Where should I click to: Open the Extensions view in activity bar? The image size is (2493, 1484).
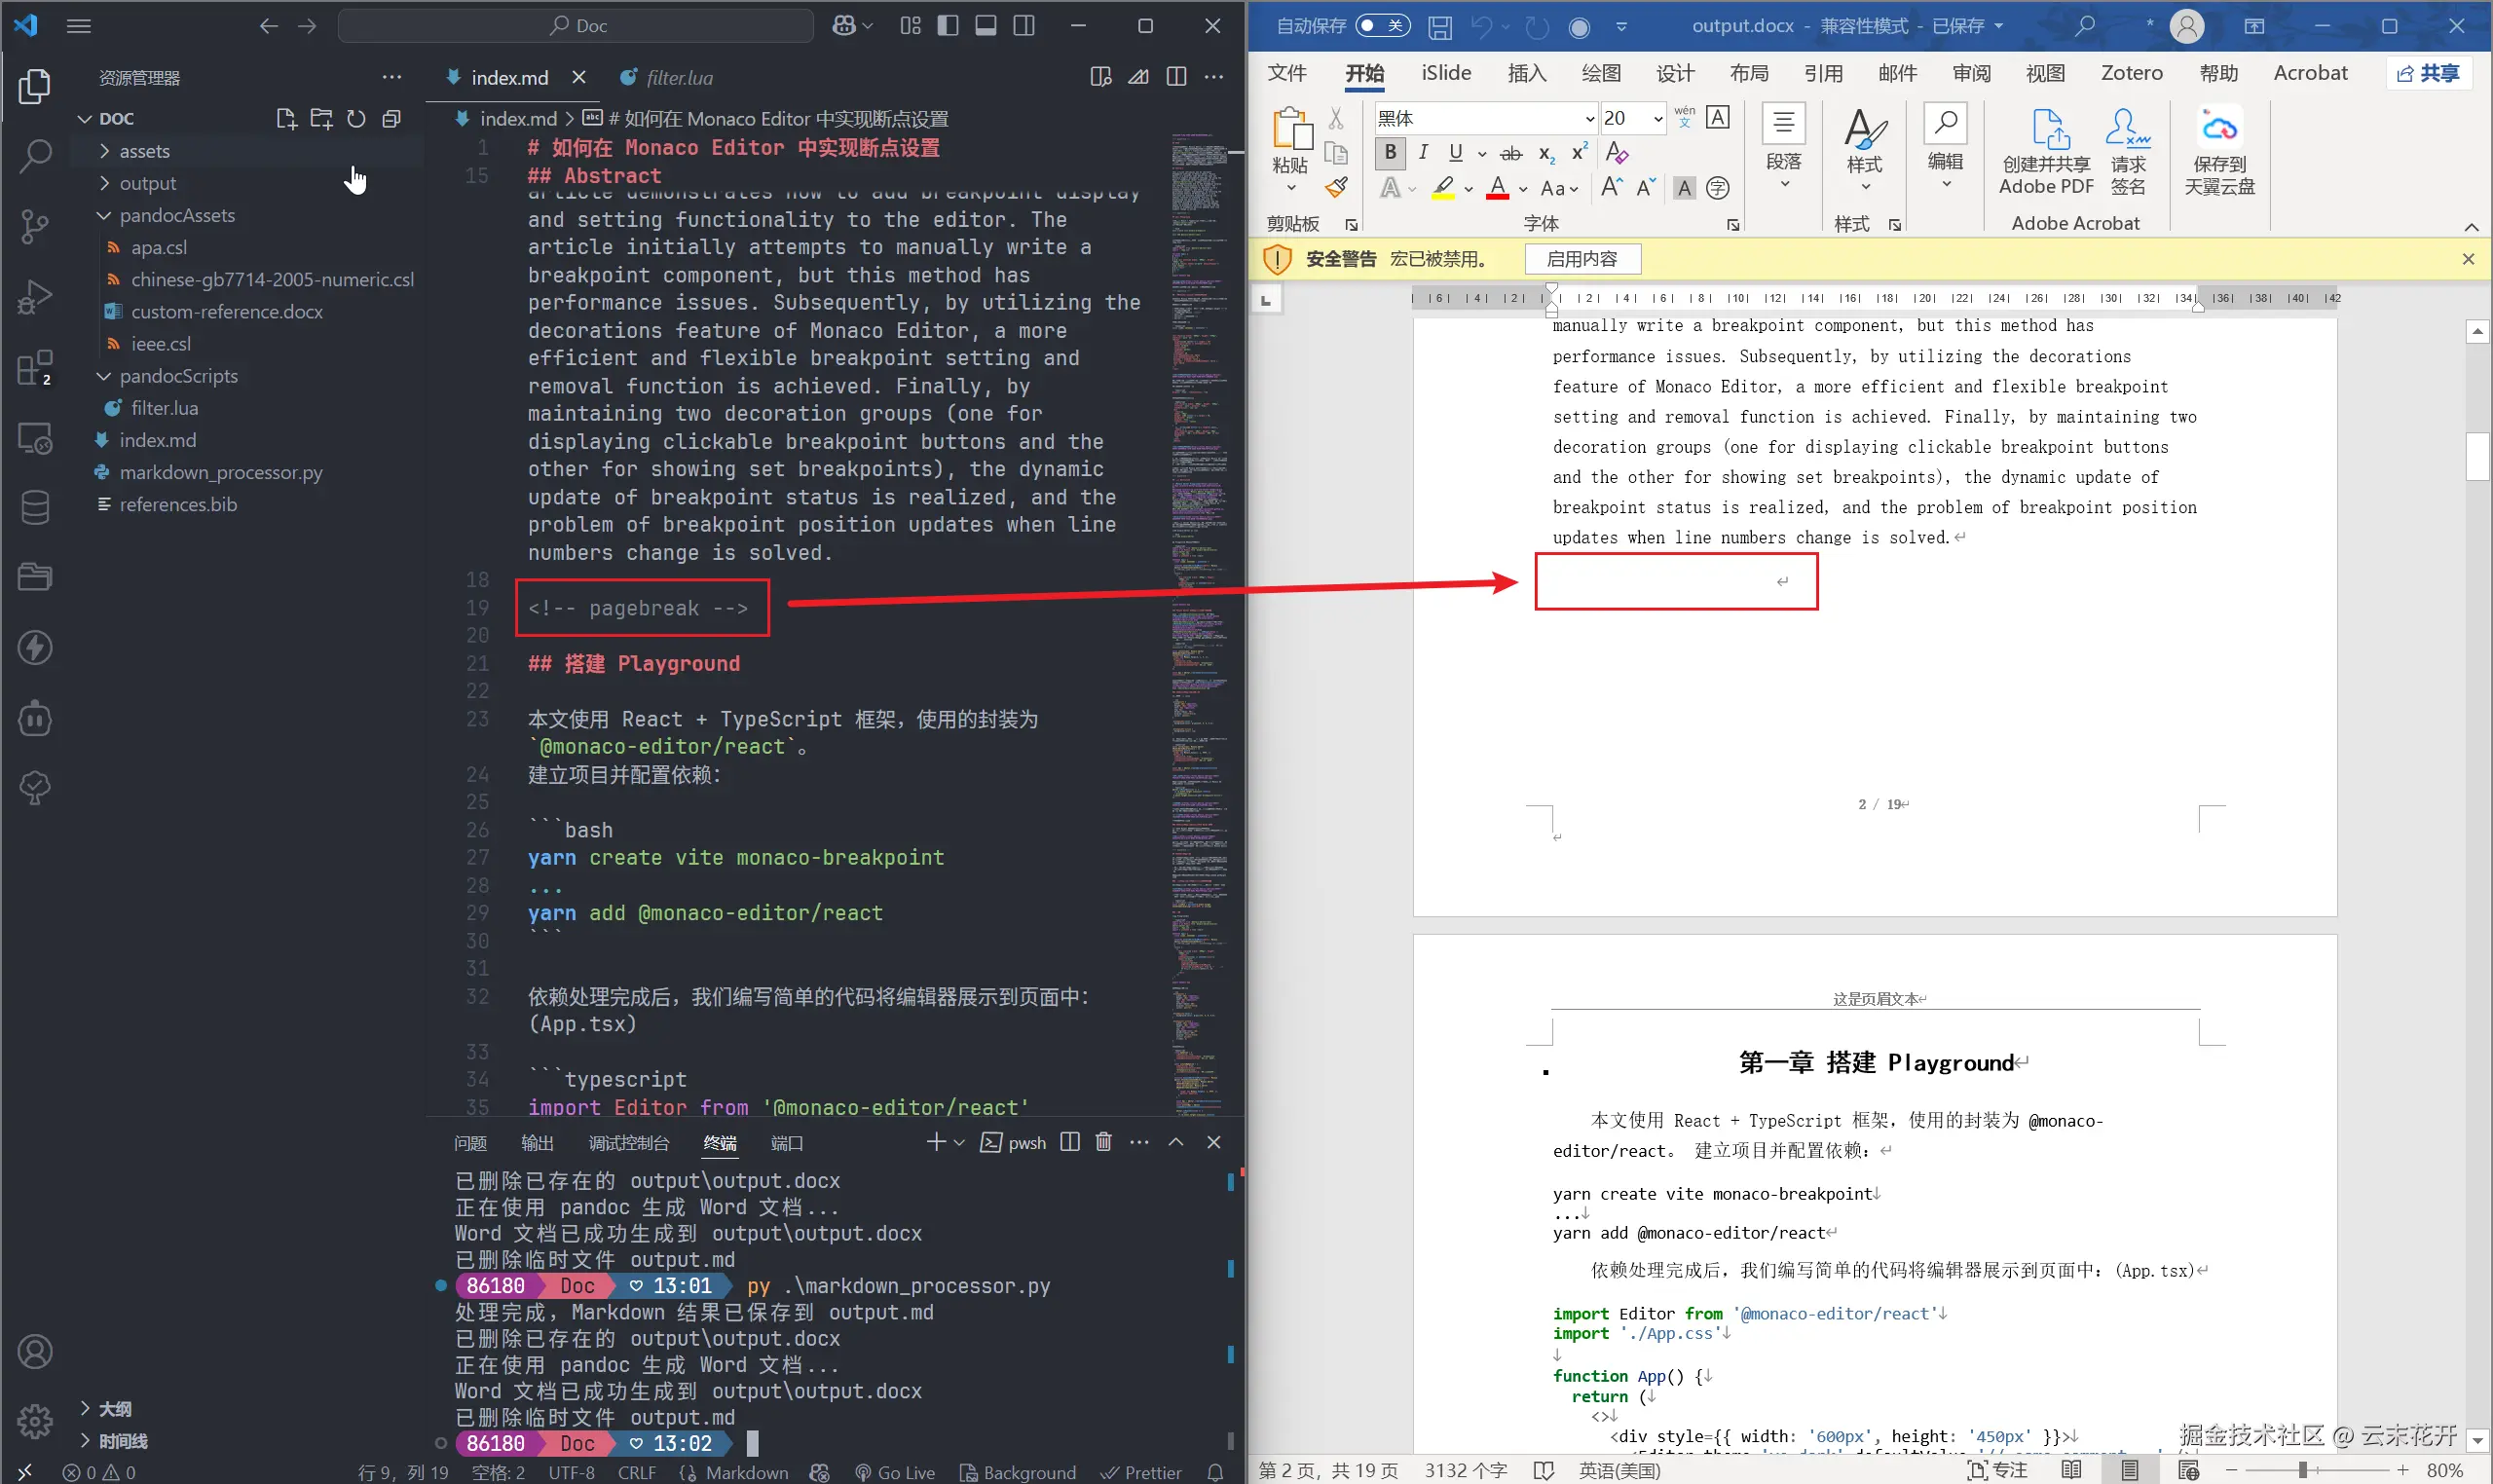pos(35,368)
